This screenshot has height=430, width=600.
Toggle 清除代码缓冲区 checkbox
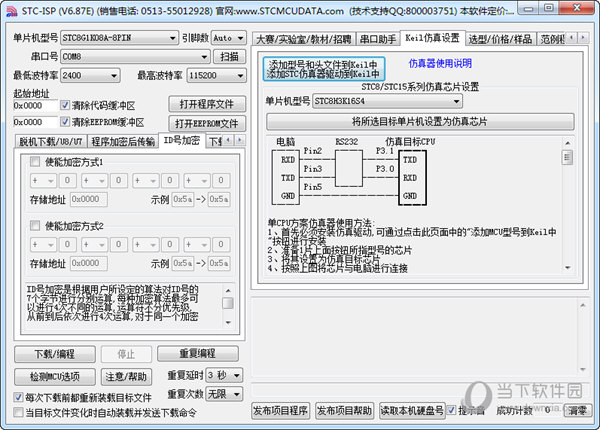(67, 105)
